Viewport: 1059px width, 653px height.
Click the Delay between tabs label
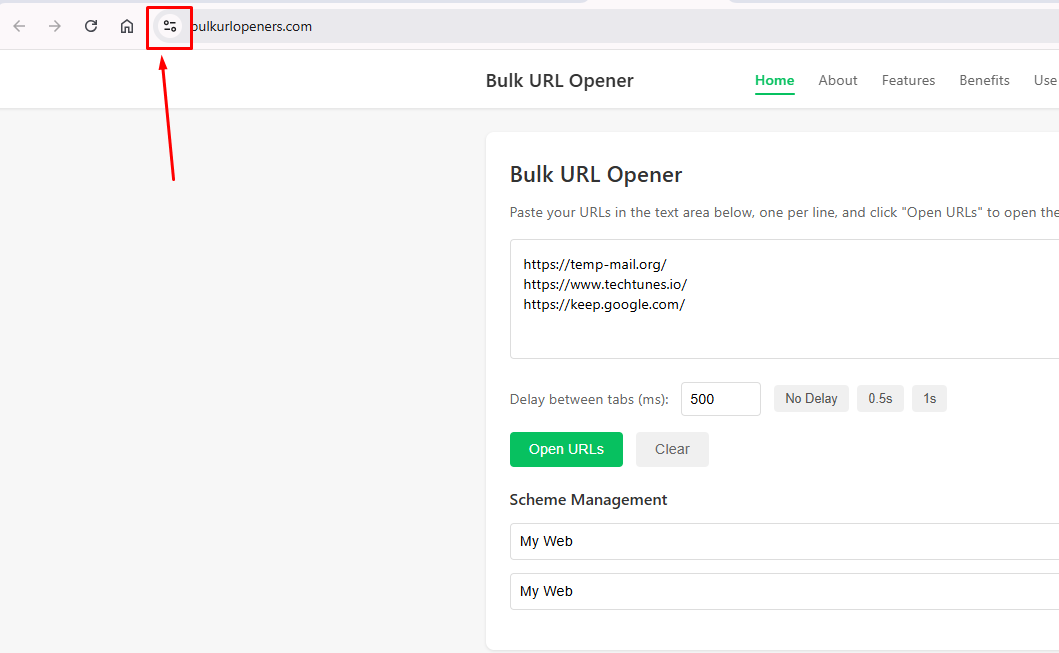tap(589, 399)
